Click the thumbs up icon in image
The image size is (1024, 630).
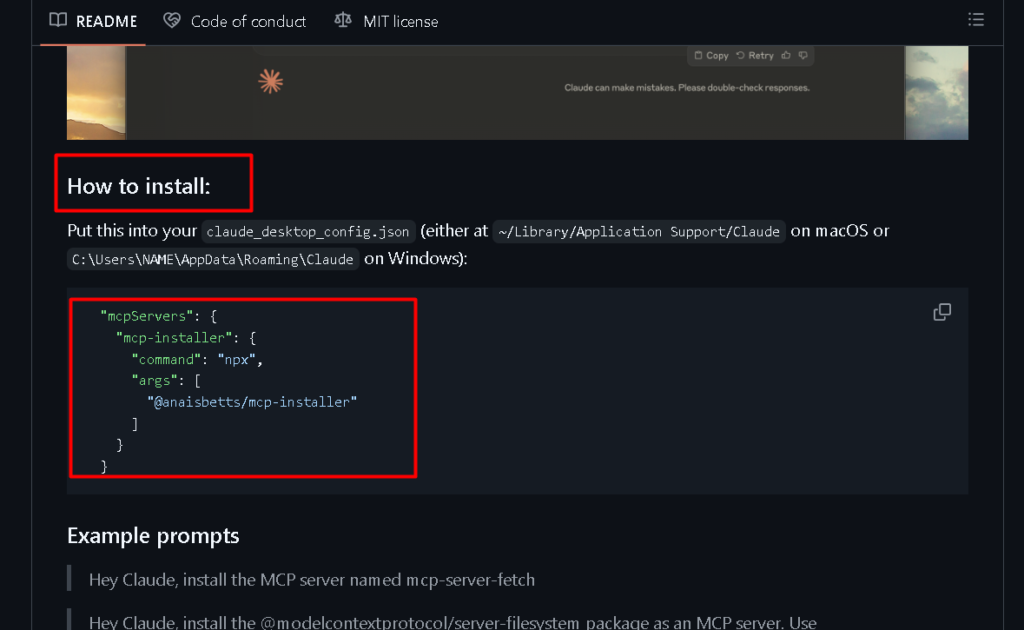coord(786,55)
